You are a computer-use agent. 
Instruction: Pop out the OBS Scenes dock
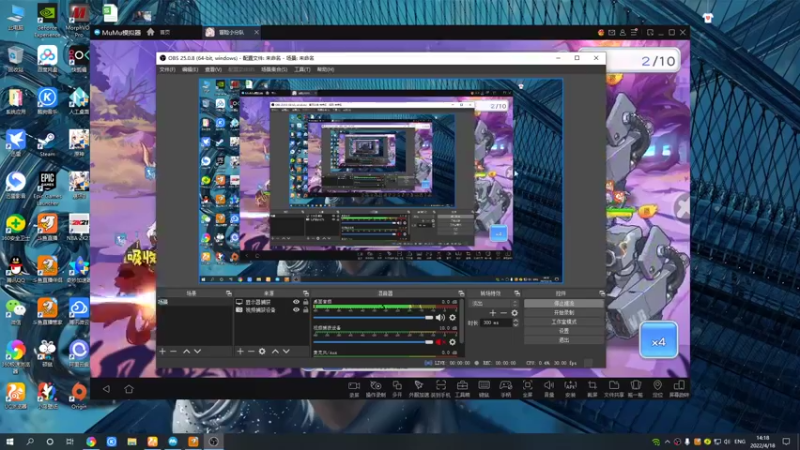(229, 293)
